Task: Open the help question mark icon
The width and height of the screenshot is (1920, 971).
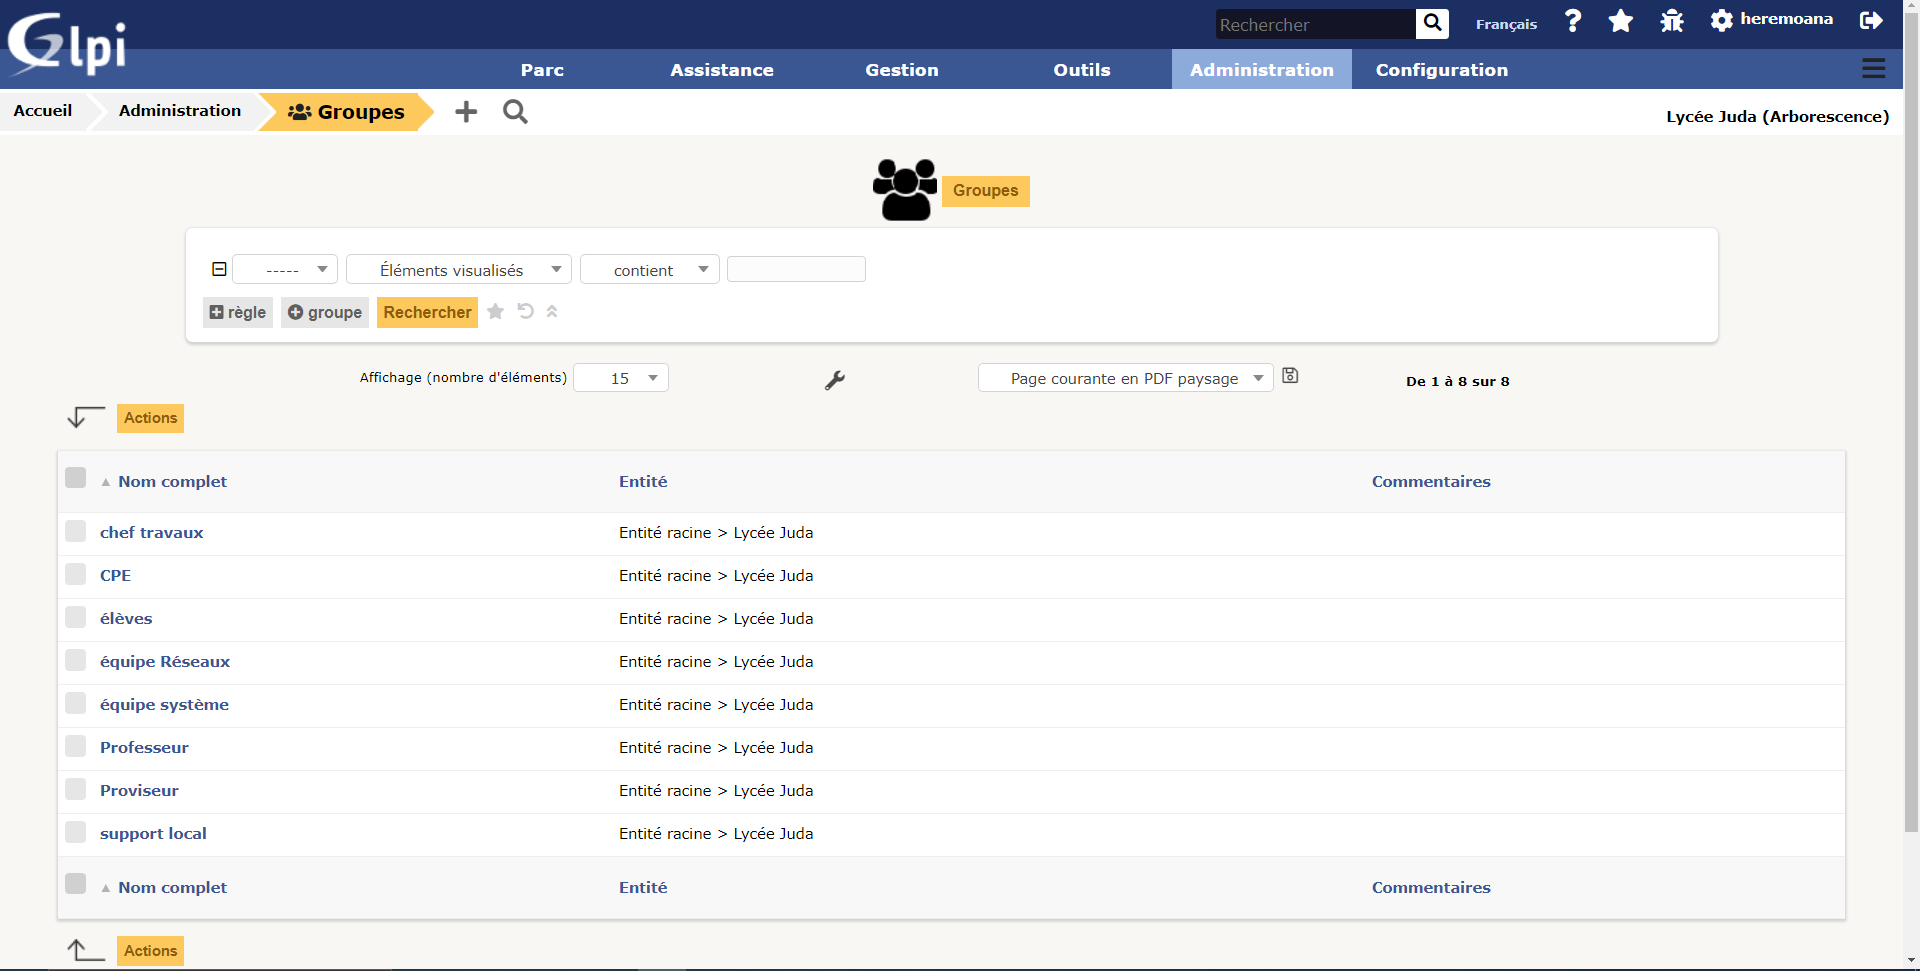Action: coord(1573,21)
